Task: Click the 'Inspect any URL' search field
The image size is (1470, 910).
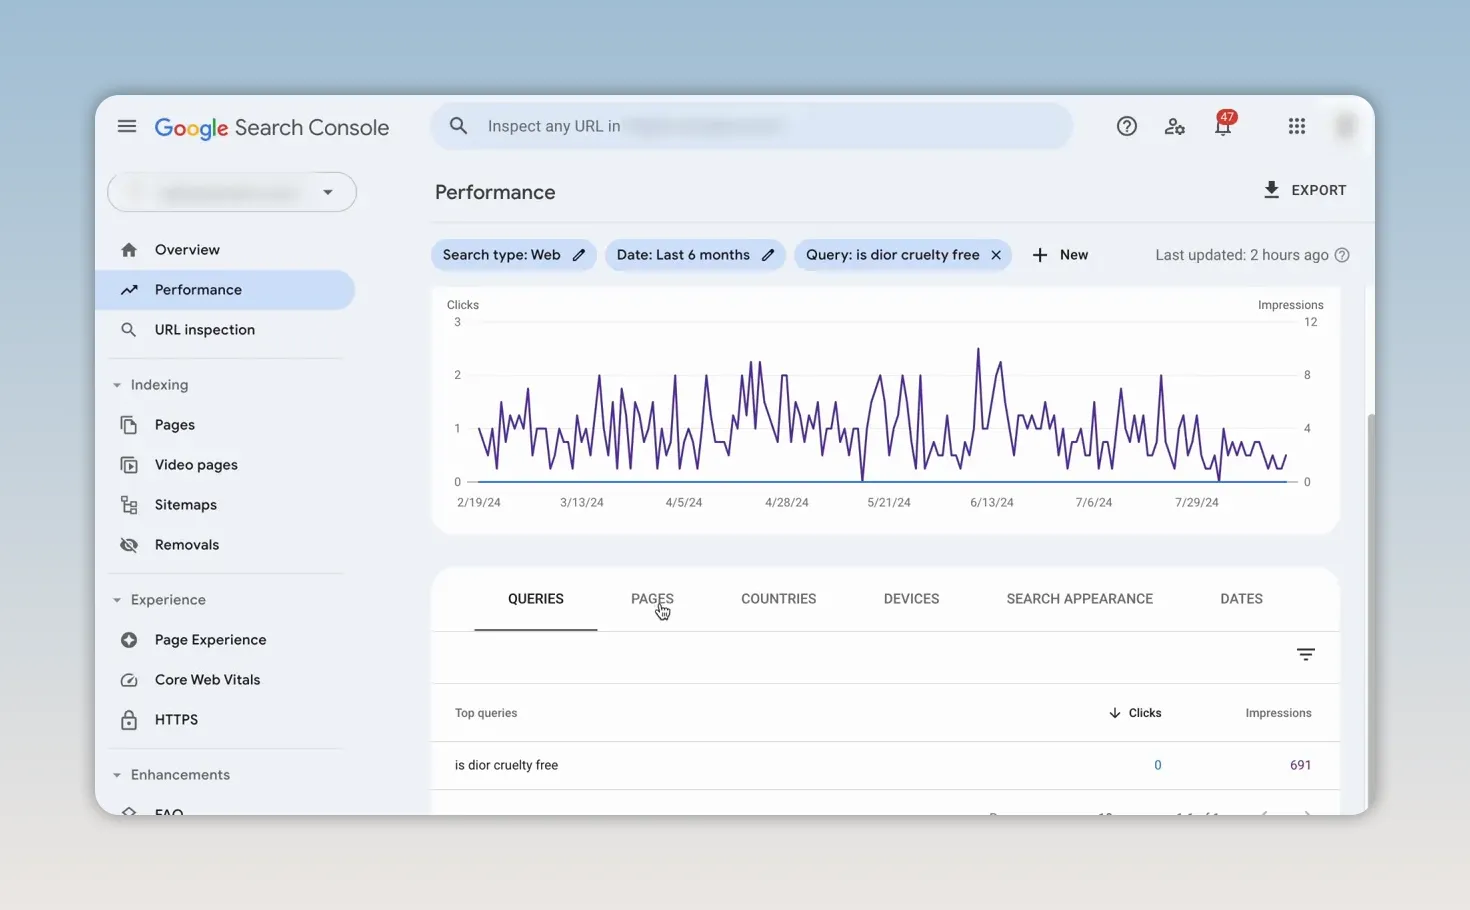Action: pos(751,126)
